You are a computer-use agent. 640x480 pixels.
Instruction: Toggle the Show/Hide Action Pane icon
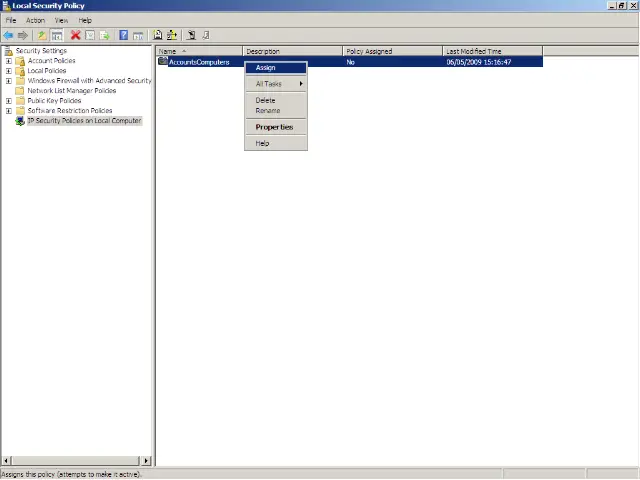click(x=138, y=36)
